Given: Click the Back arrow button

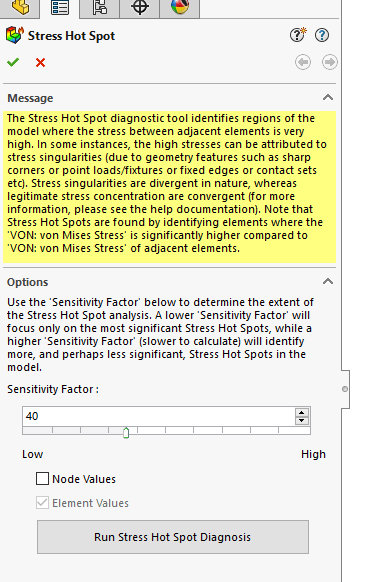Looking at the screenshot, I should click(303, 62).
